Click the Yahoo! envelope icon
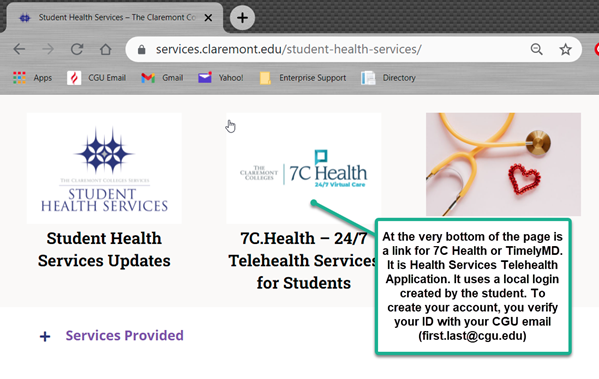The image size is (599, 379). [205, 78]
